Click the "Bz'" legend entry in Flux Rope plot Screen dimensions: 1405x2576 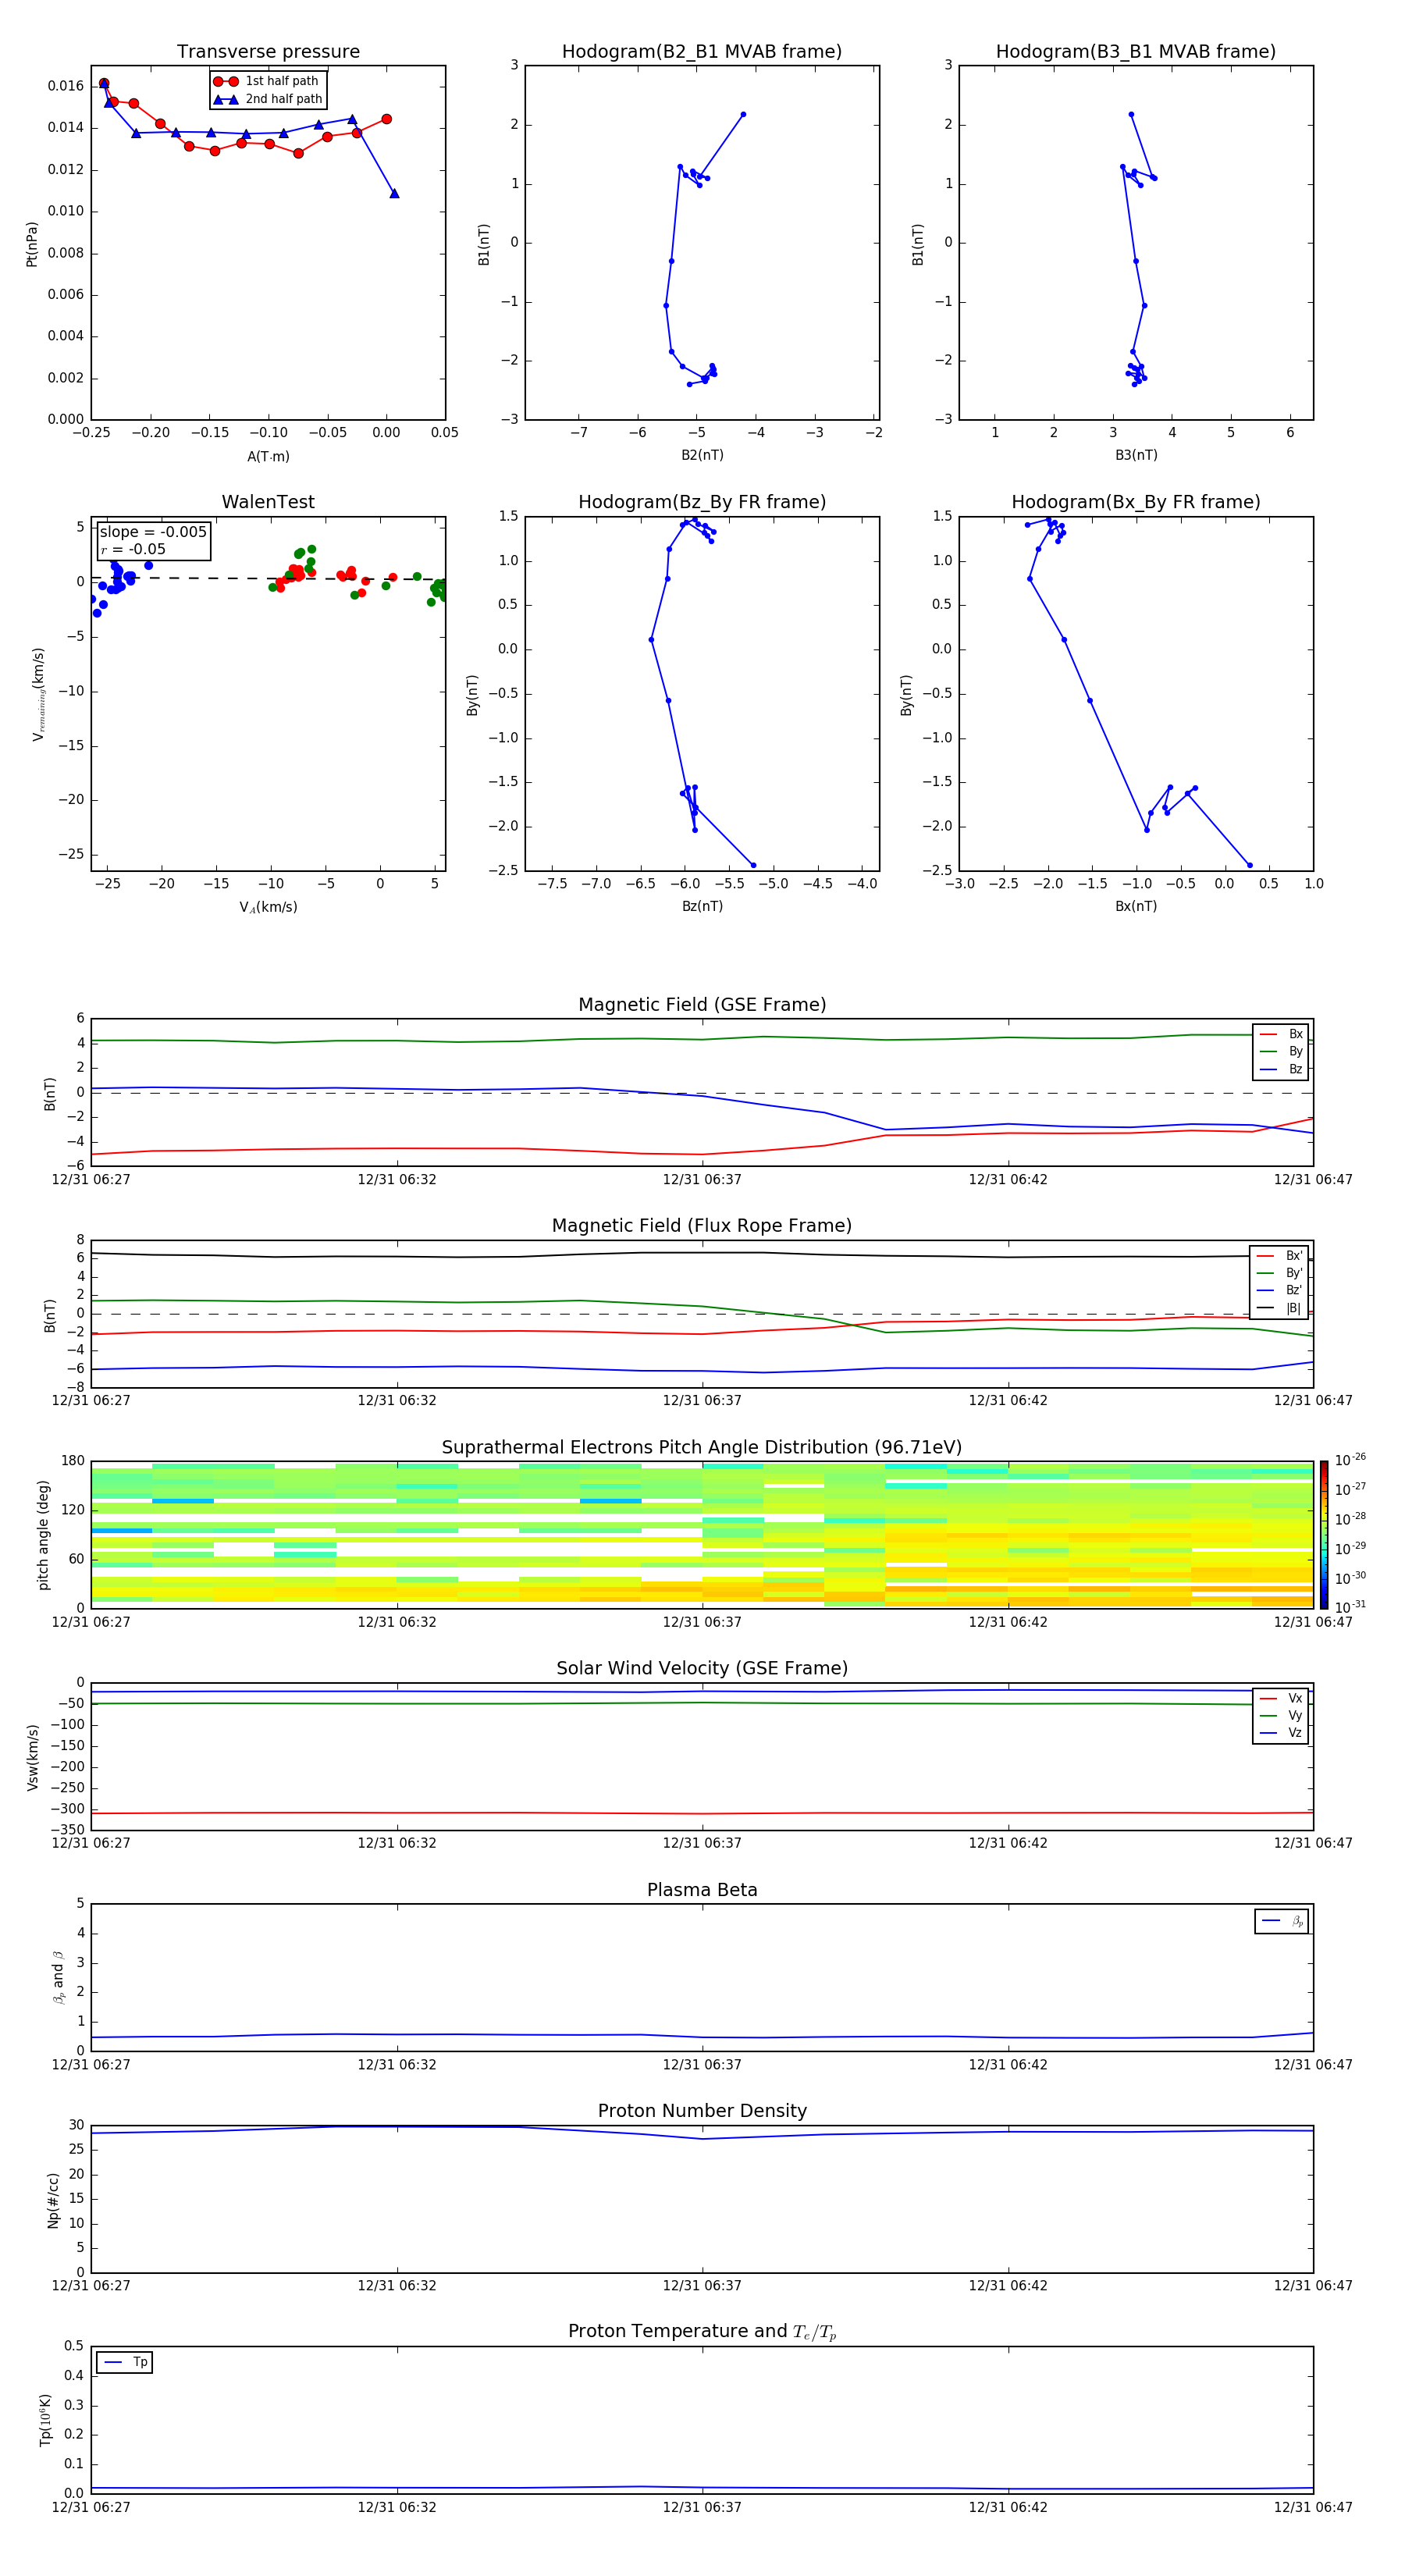click(x=1279, y=1290)
